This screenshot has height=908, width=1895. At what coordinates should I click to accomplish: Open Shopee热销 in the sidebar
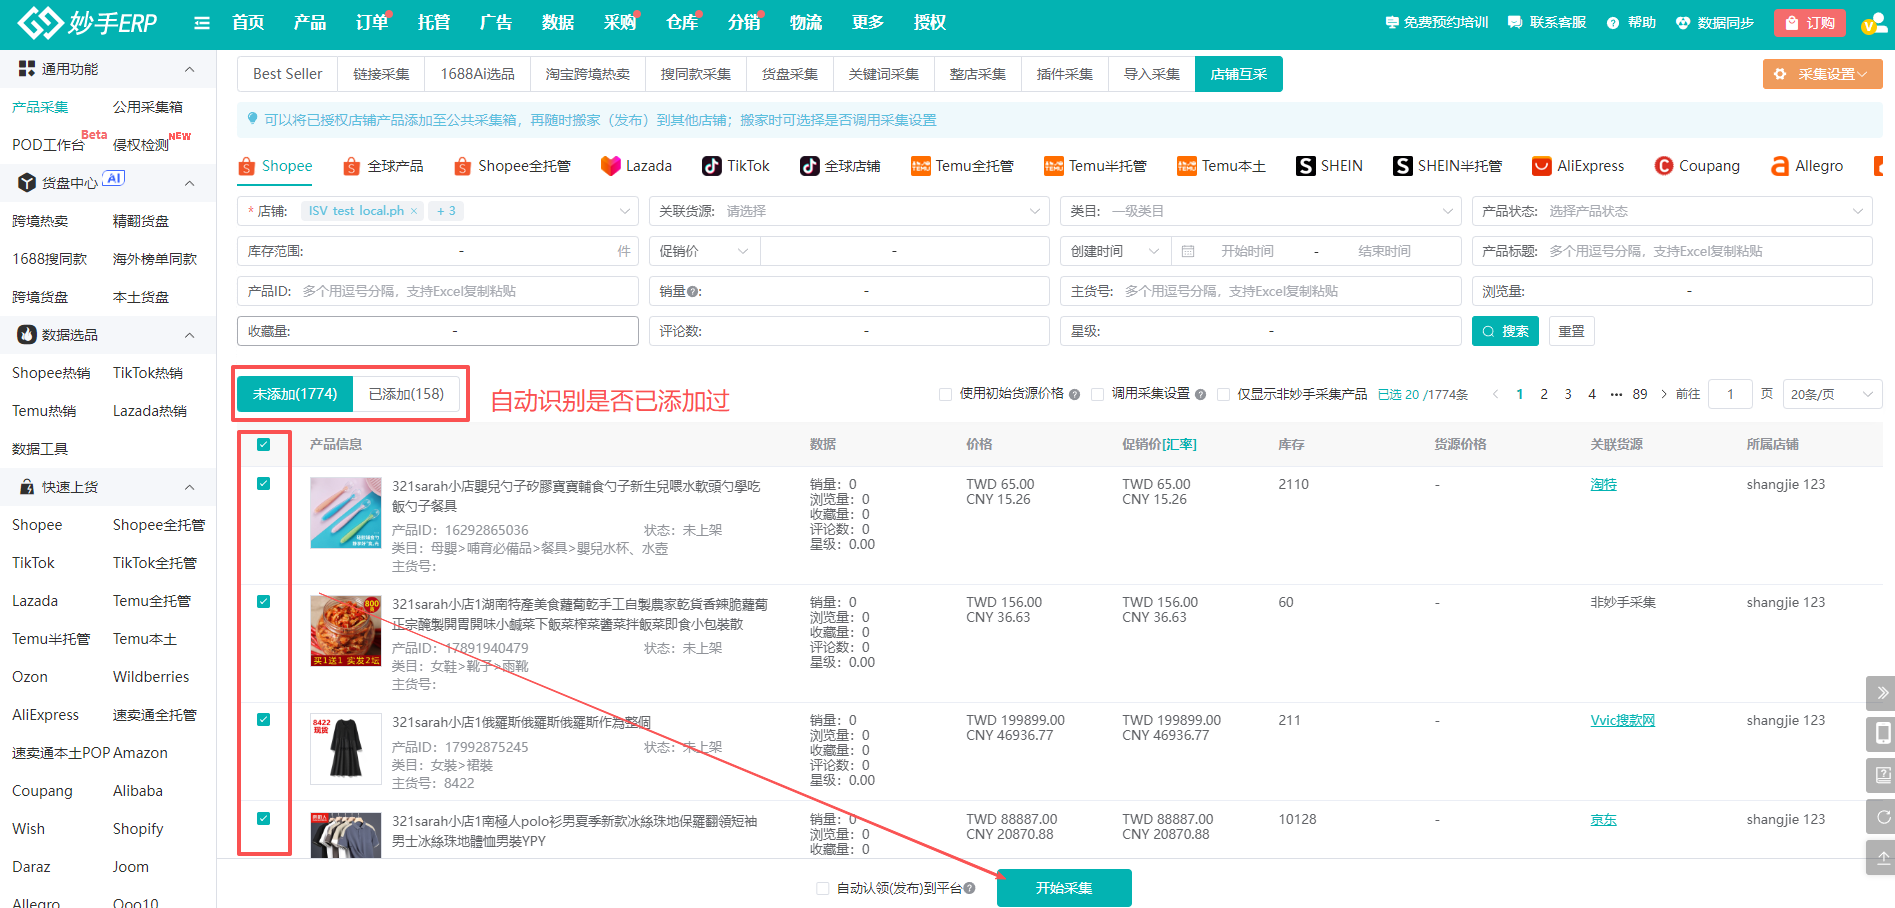51,373
